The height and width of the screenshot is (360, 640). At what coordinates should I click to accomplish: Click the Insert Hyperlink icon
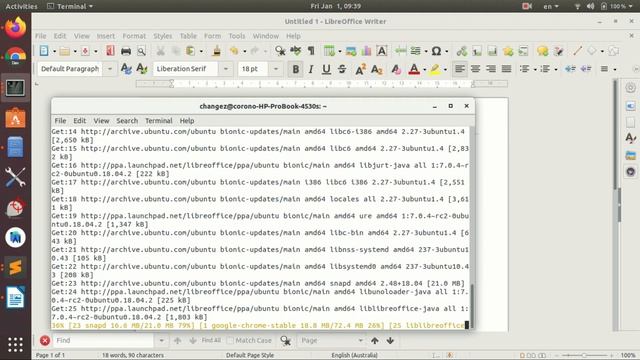pos(462,51)
